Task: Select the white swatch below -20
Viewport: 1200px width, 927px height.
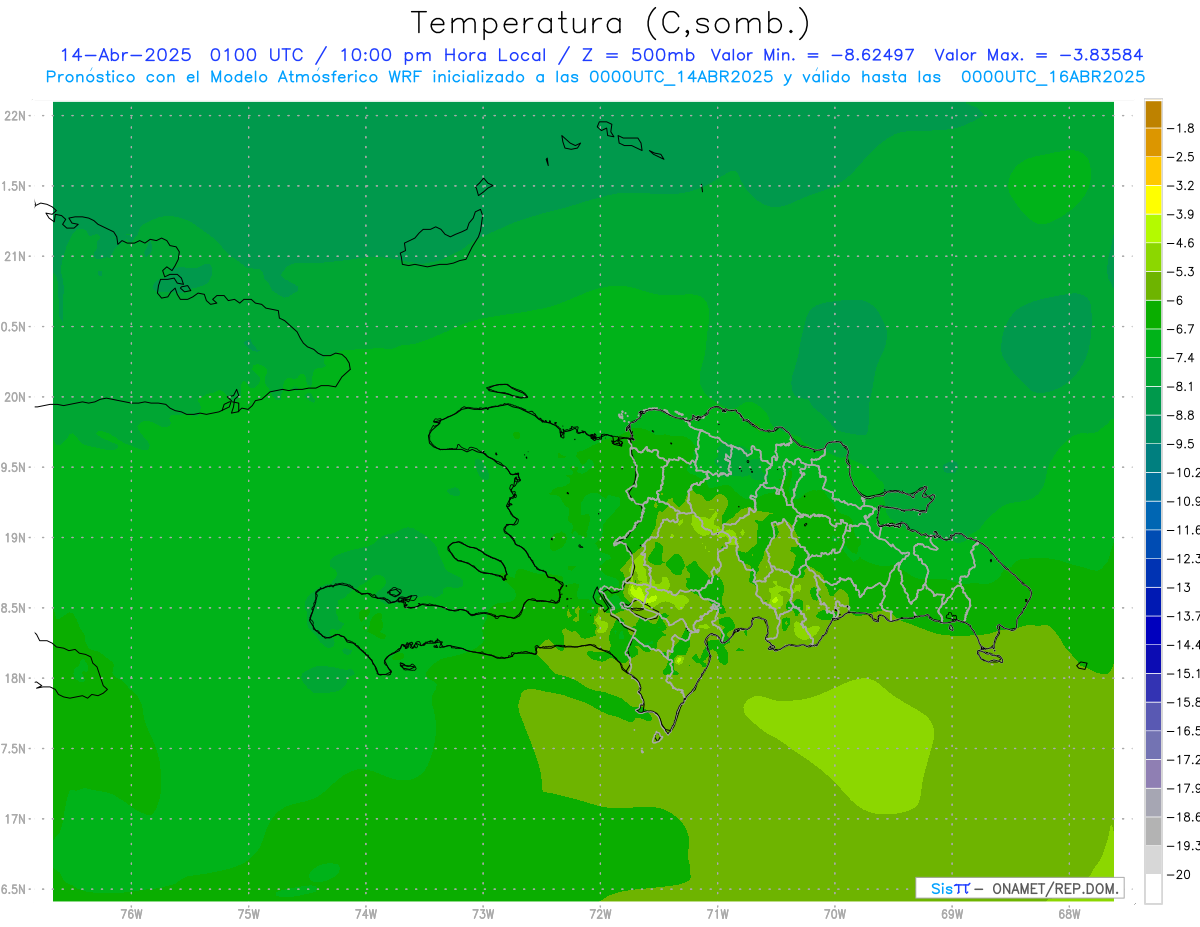Action: pos(1153,888)
